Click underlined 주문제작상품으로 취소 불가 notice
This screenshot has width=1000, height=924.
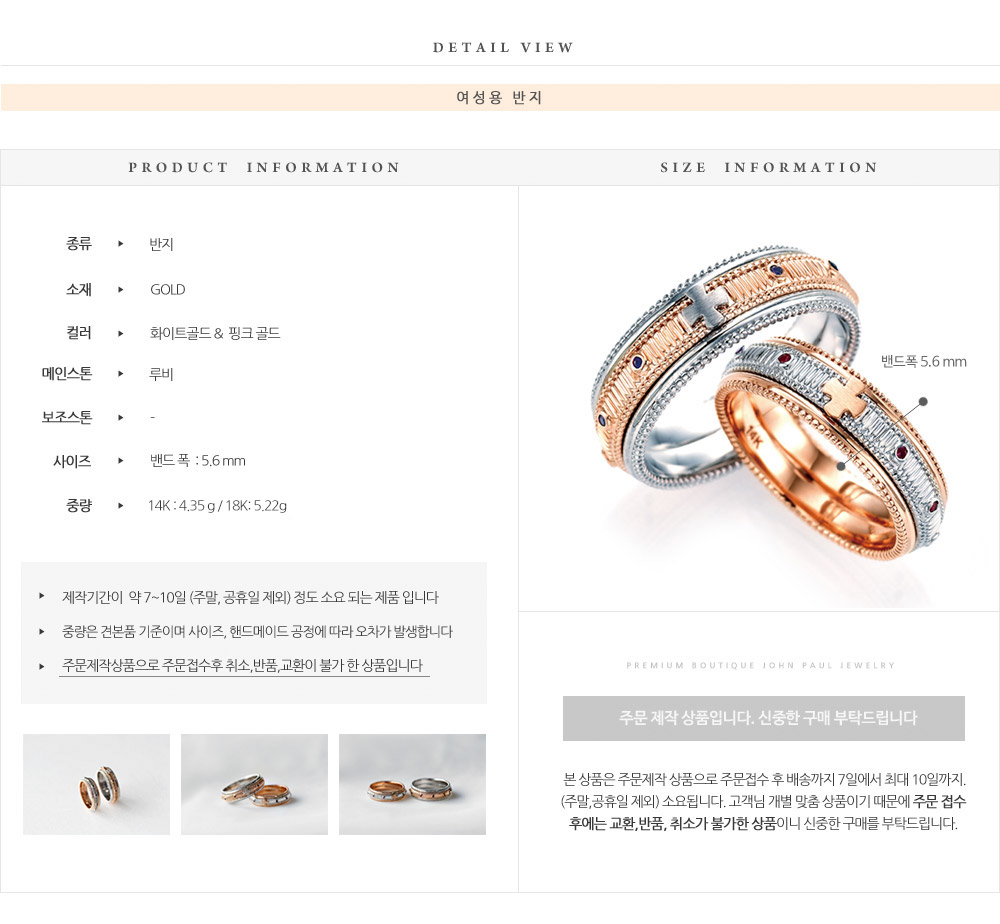point(243,666)
